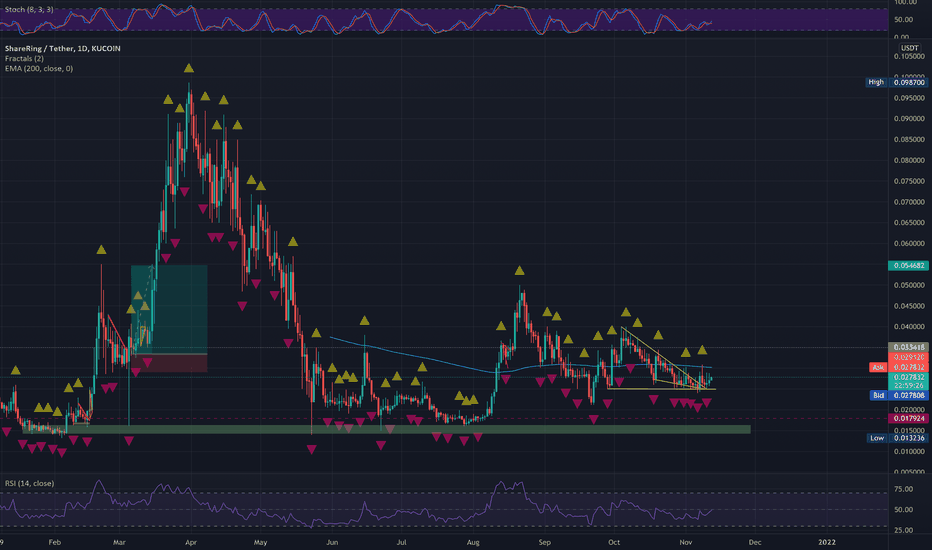The image size is (932, 550).
Task: Select the Stochastic oscillator line in top pane
Action: [357, 20]
